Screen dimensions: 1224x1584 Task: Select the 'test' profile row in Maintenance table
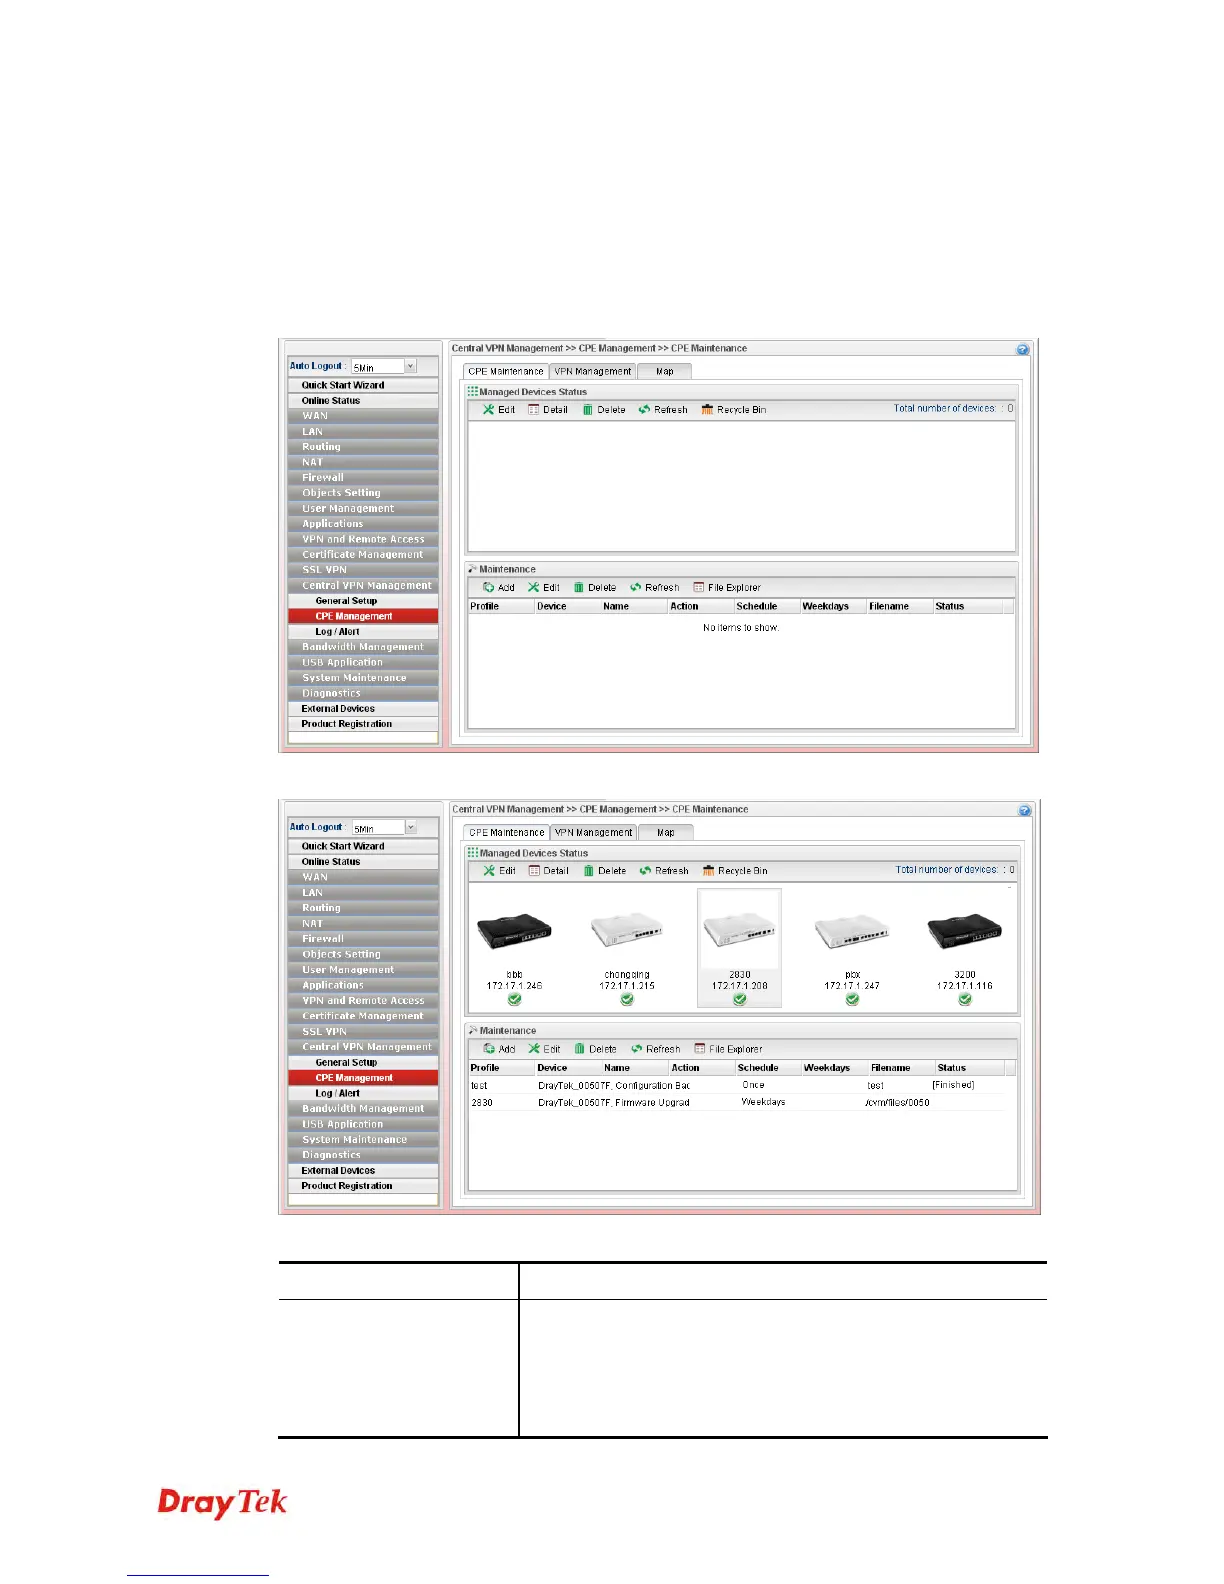(x=737, y=1085)
